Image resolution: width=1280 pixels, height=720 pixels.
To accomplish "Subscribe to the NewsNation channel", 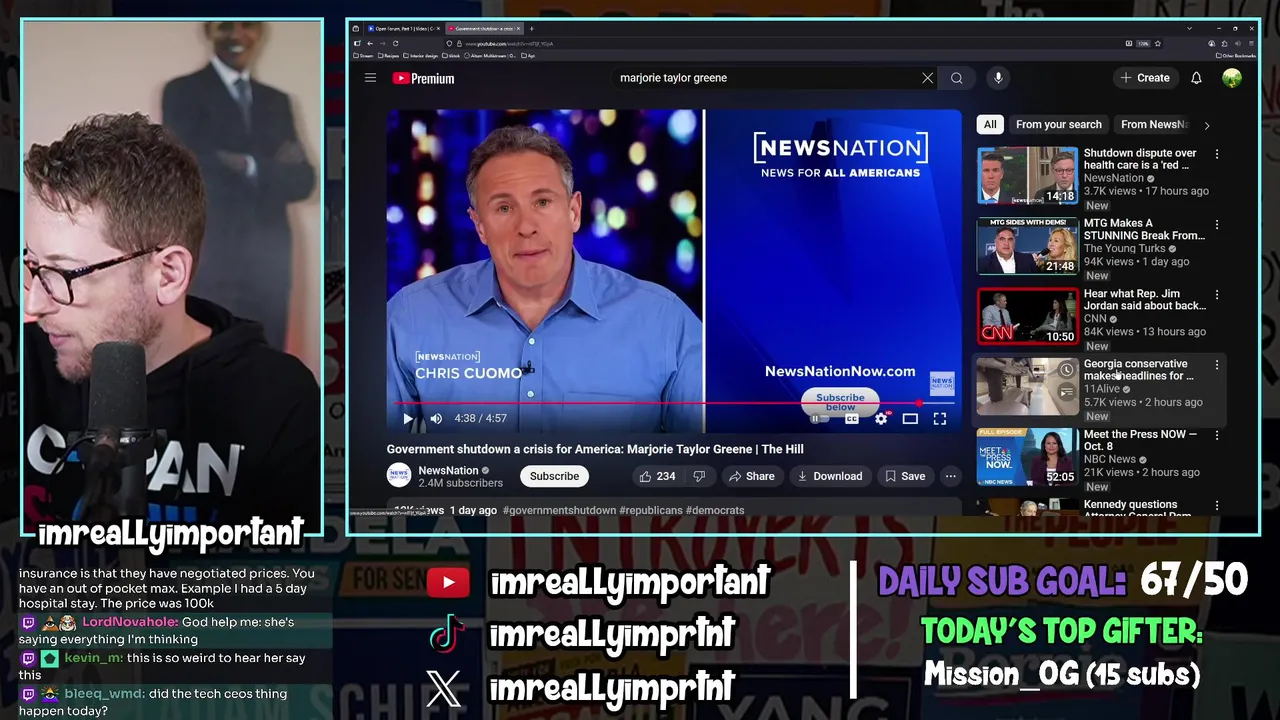I will 554,476.
